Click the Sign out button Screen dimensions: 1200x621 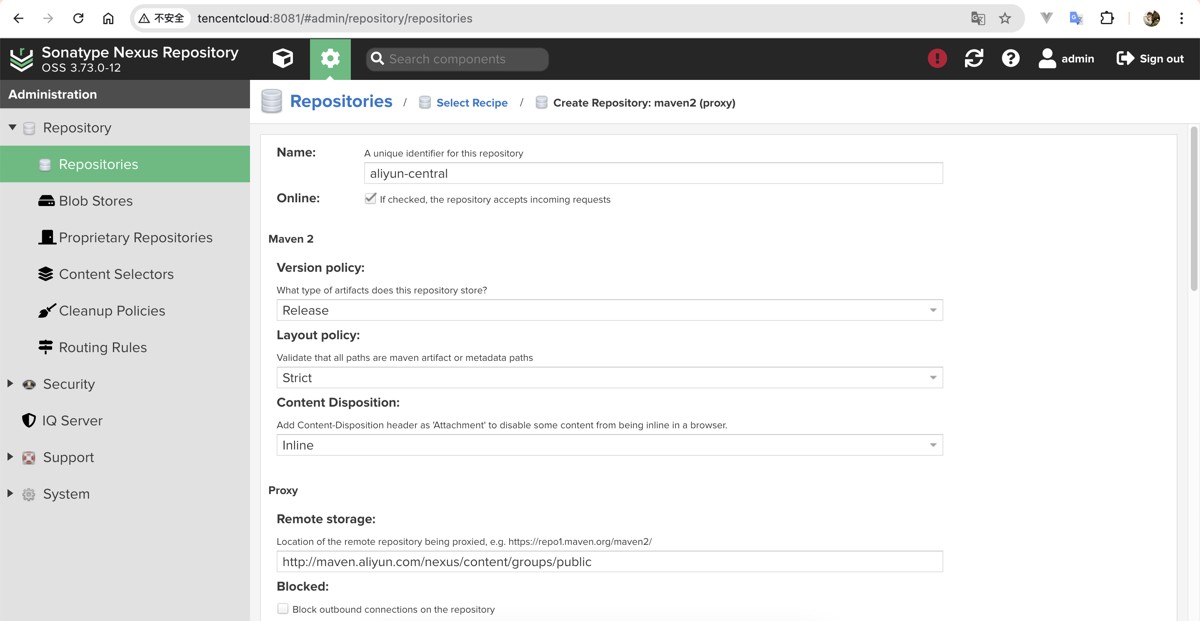(1150, 59)
